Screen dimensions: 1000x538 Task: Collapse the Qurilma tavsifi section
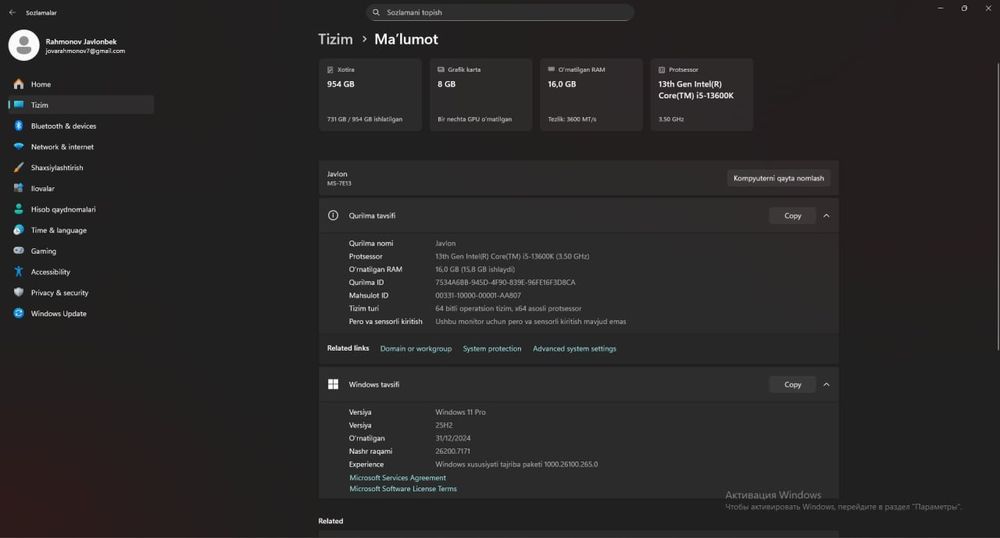pos(826,216)
